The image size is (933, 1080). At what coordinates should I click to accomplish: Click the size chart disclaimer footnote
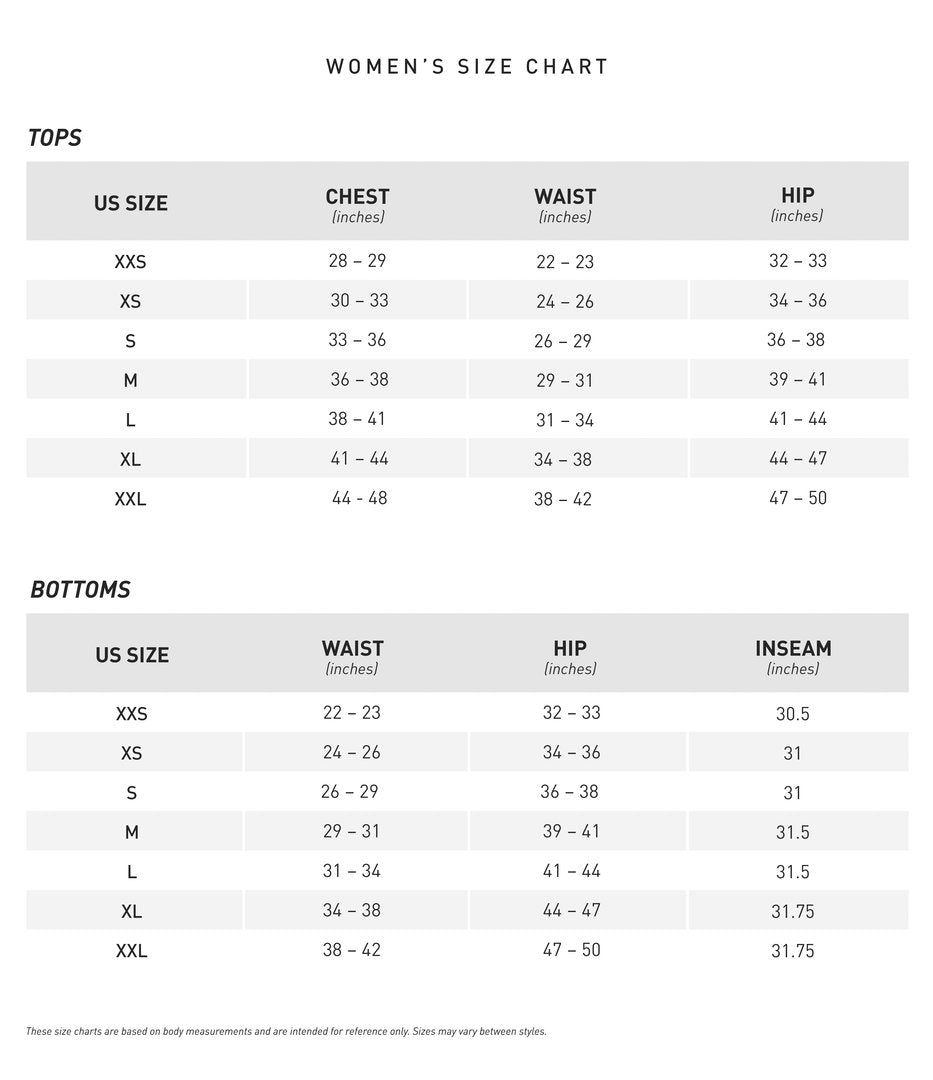[286, 1031]
